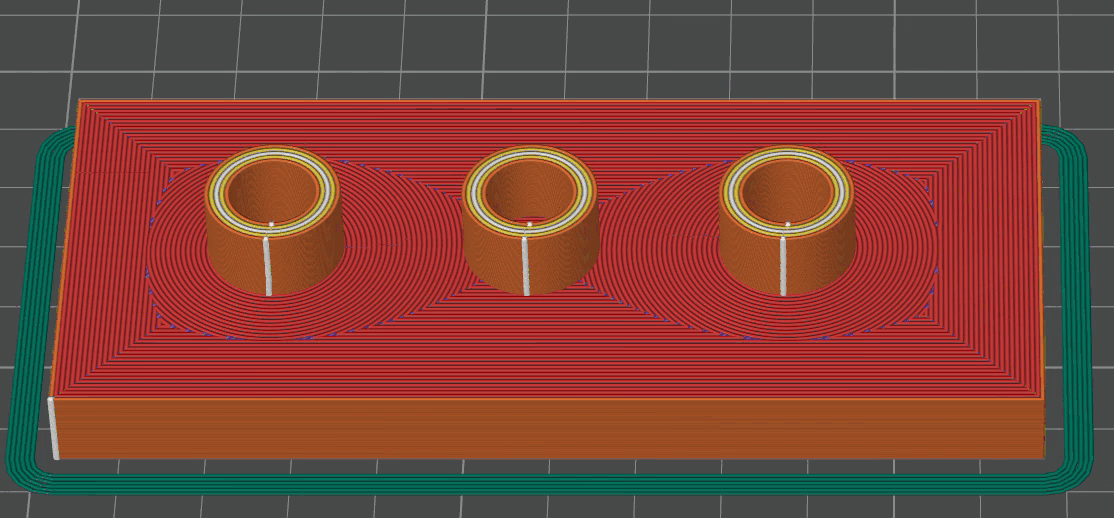
Task: Select the middle cylinder on the model
Action: tap(530, 221)
